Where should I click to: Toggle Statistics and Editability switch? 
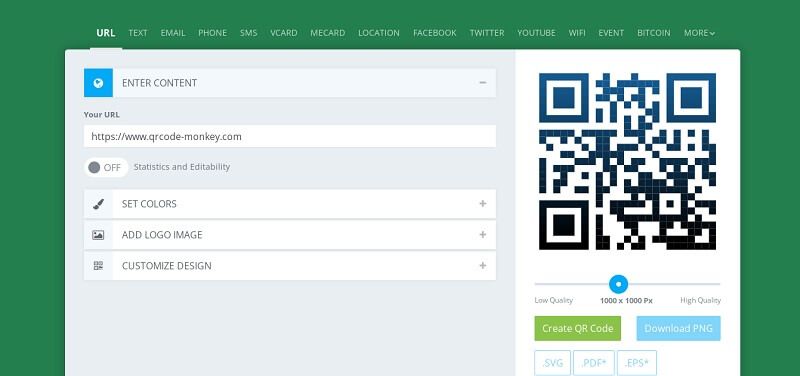tap(106, 167)
